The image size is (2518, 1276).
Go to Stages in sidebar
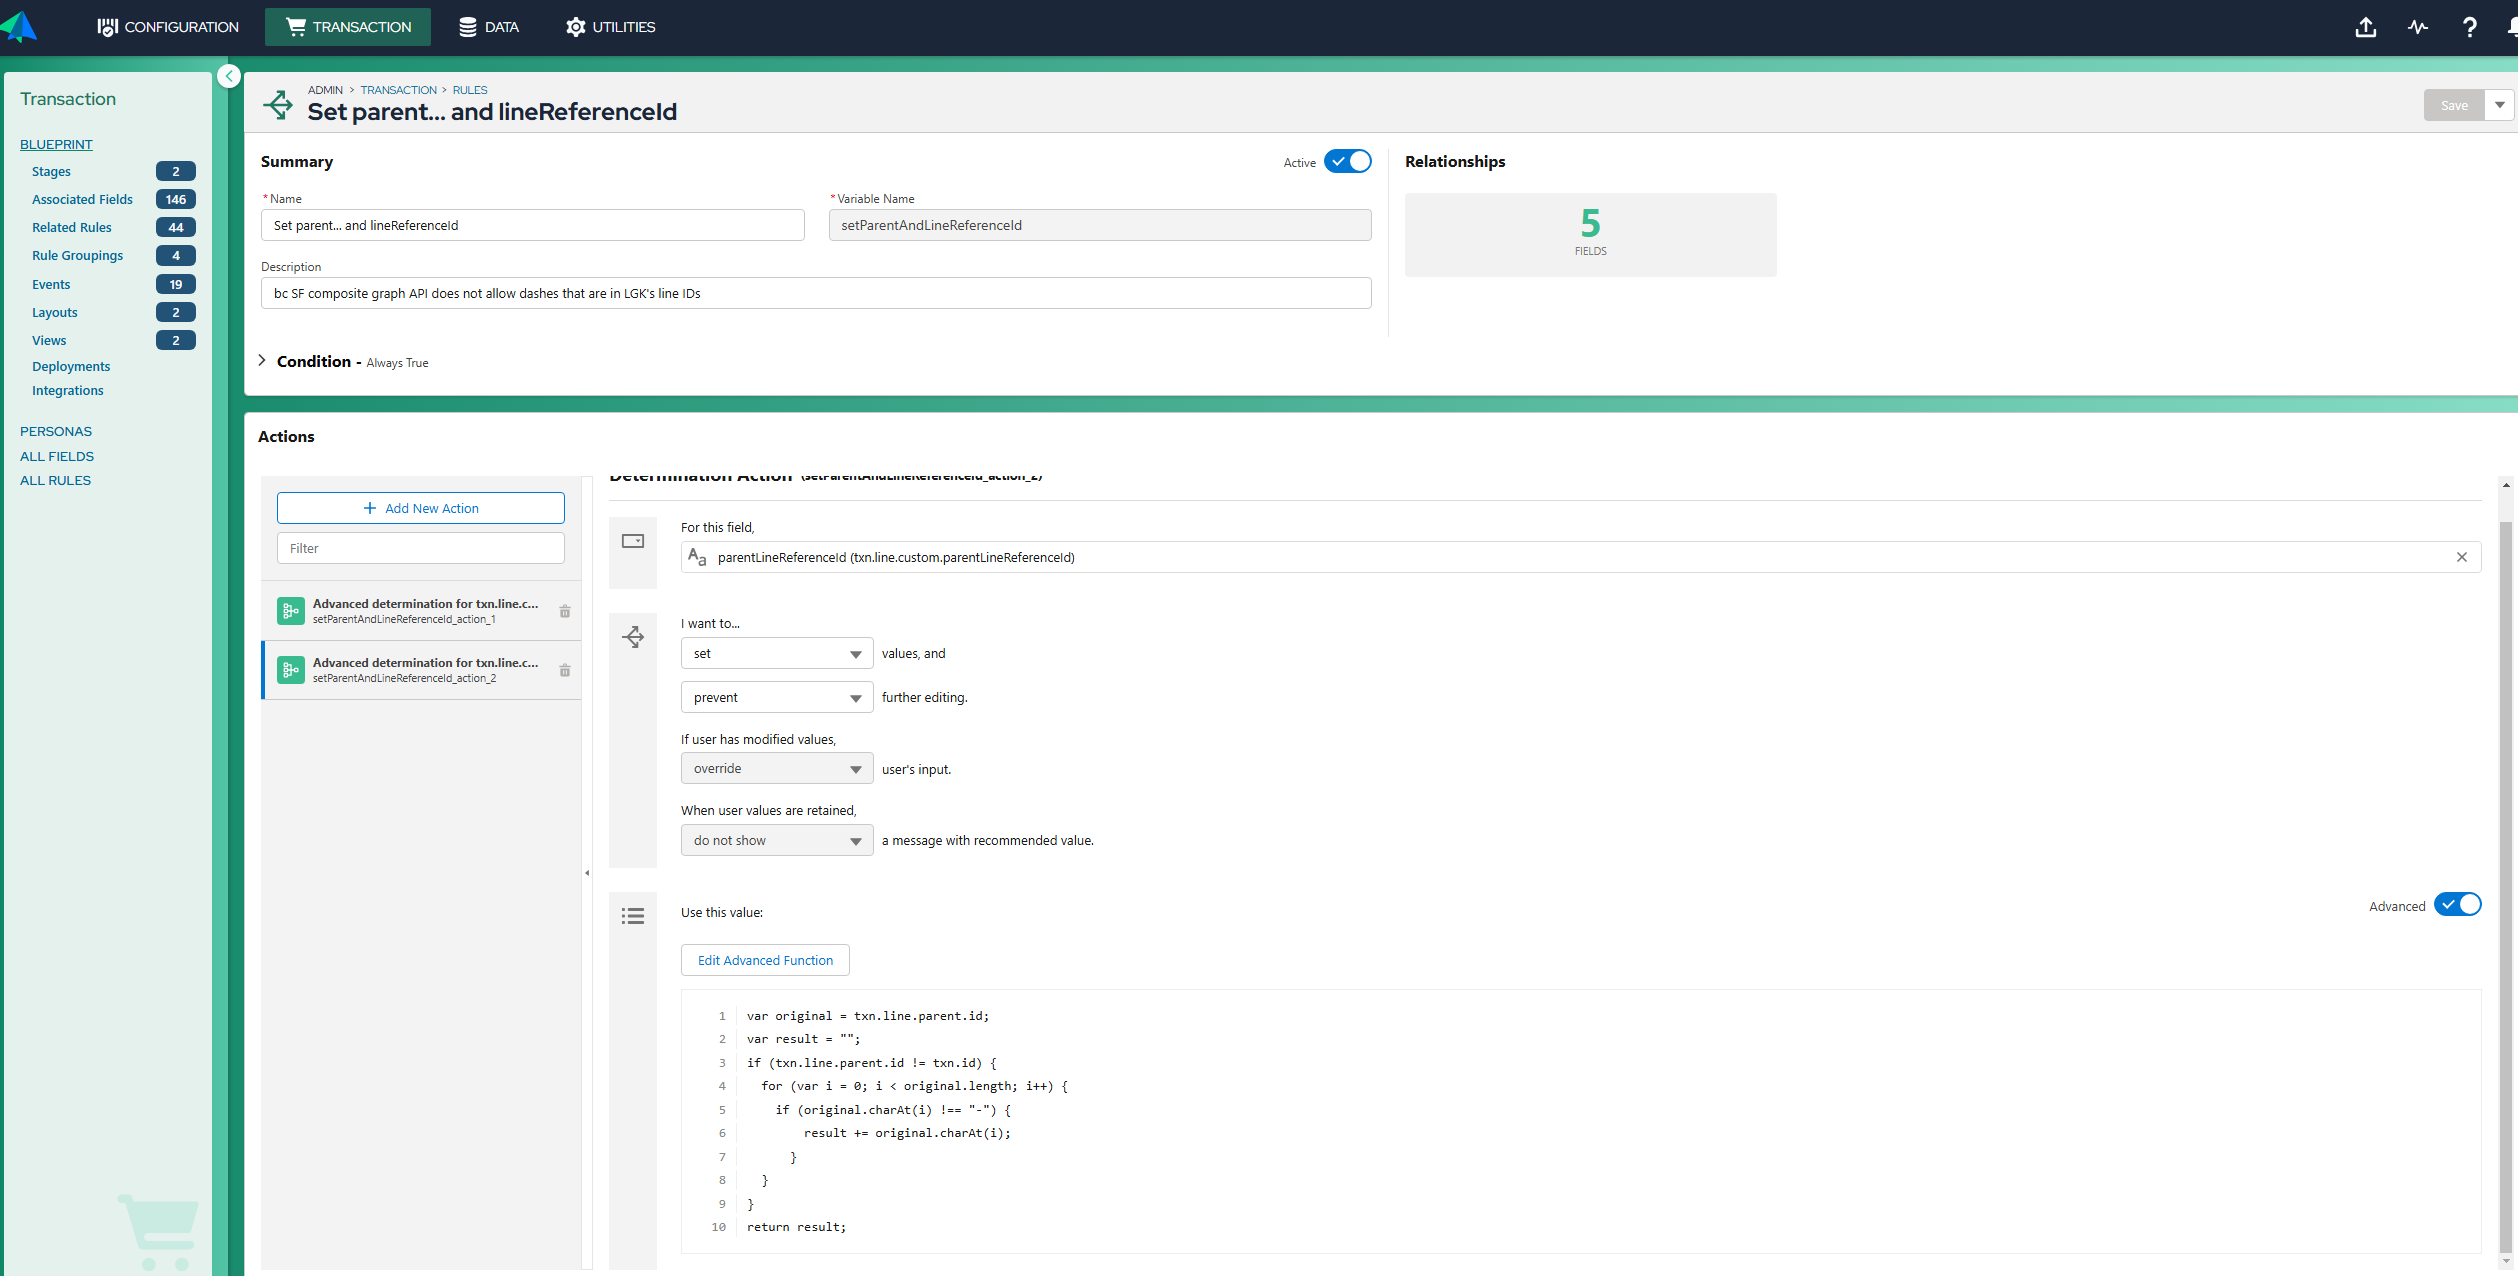click(51, 172)
